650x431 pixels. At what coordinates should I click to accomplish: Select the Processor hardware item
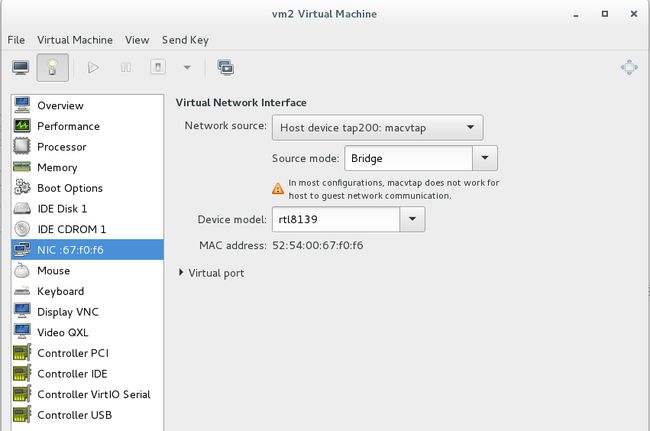tap(87, 147)
